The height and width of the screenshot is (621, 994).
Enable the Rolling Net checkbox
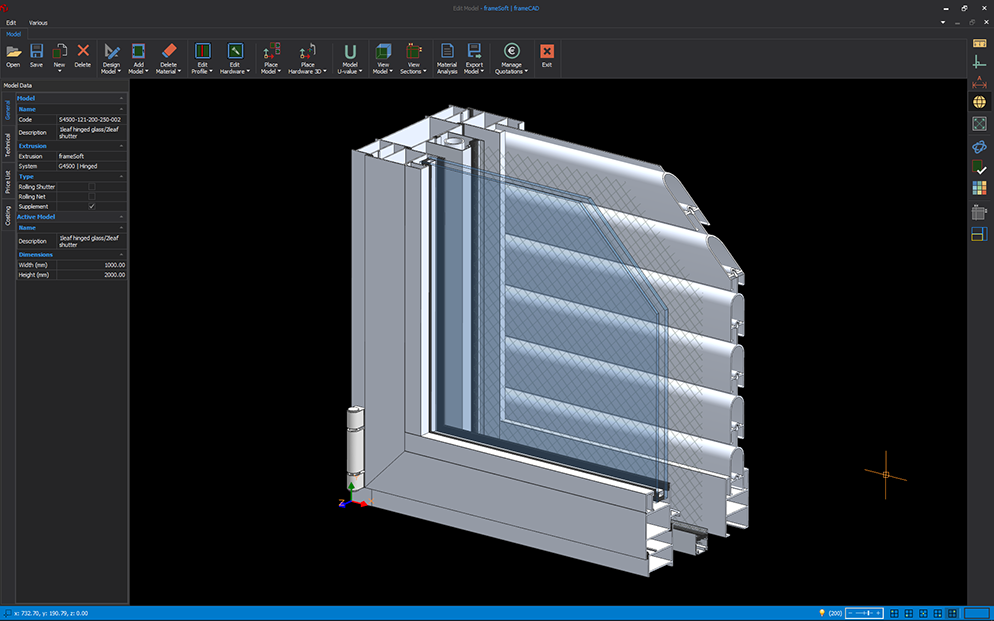point(92,196)
